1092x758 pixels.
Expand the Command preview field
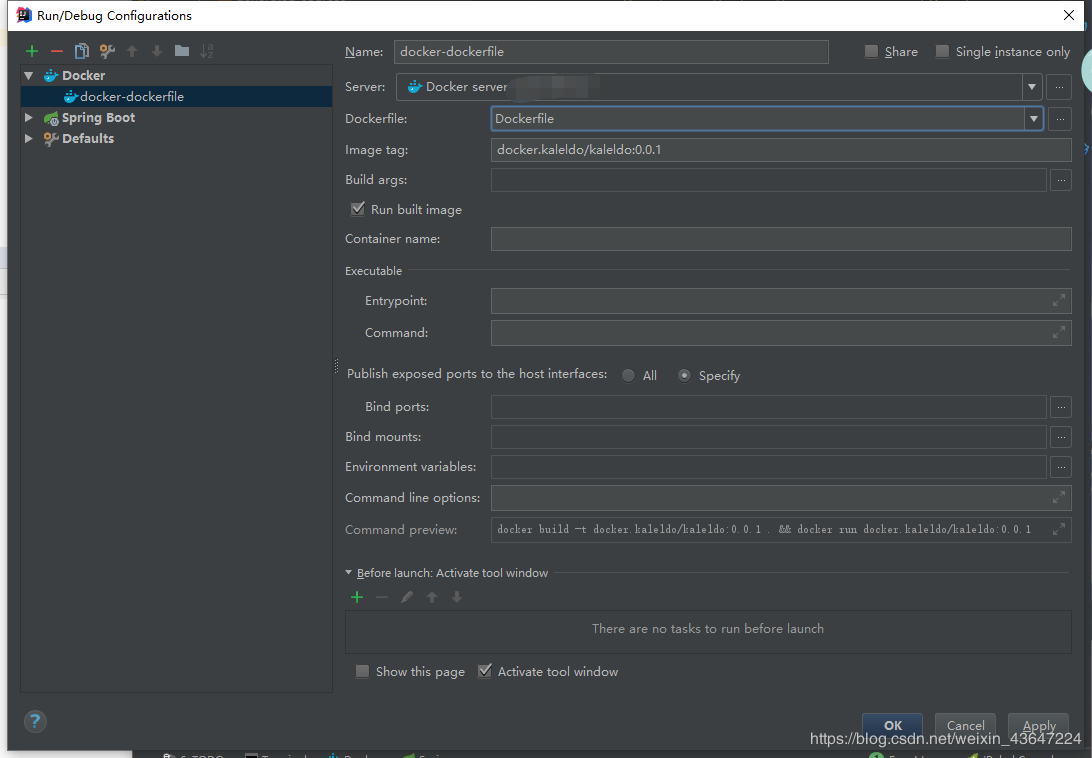1059,529
